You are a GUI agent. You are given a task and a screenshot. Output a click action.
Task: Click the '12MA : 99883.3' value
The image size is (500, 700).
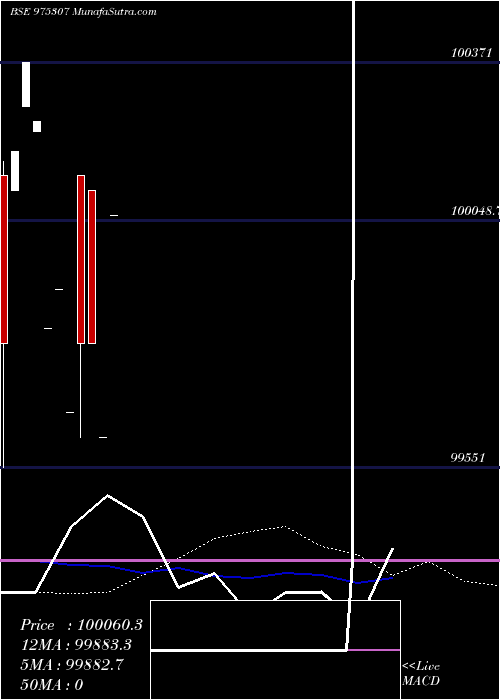(x=75, y=645)
